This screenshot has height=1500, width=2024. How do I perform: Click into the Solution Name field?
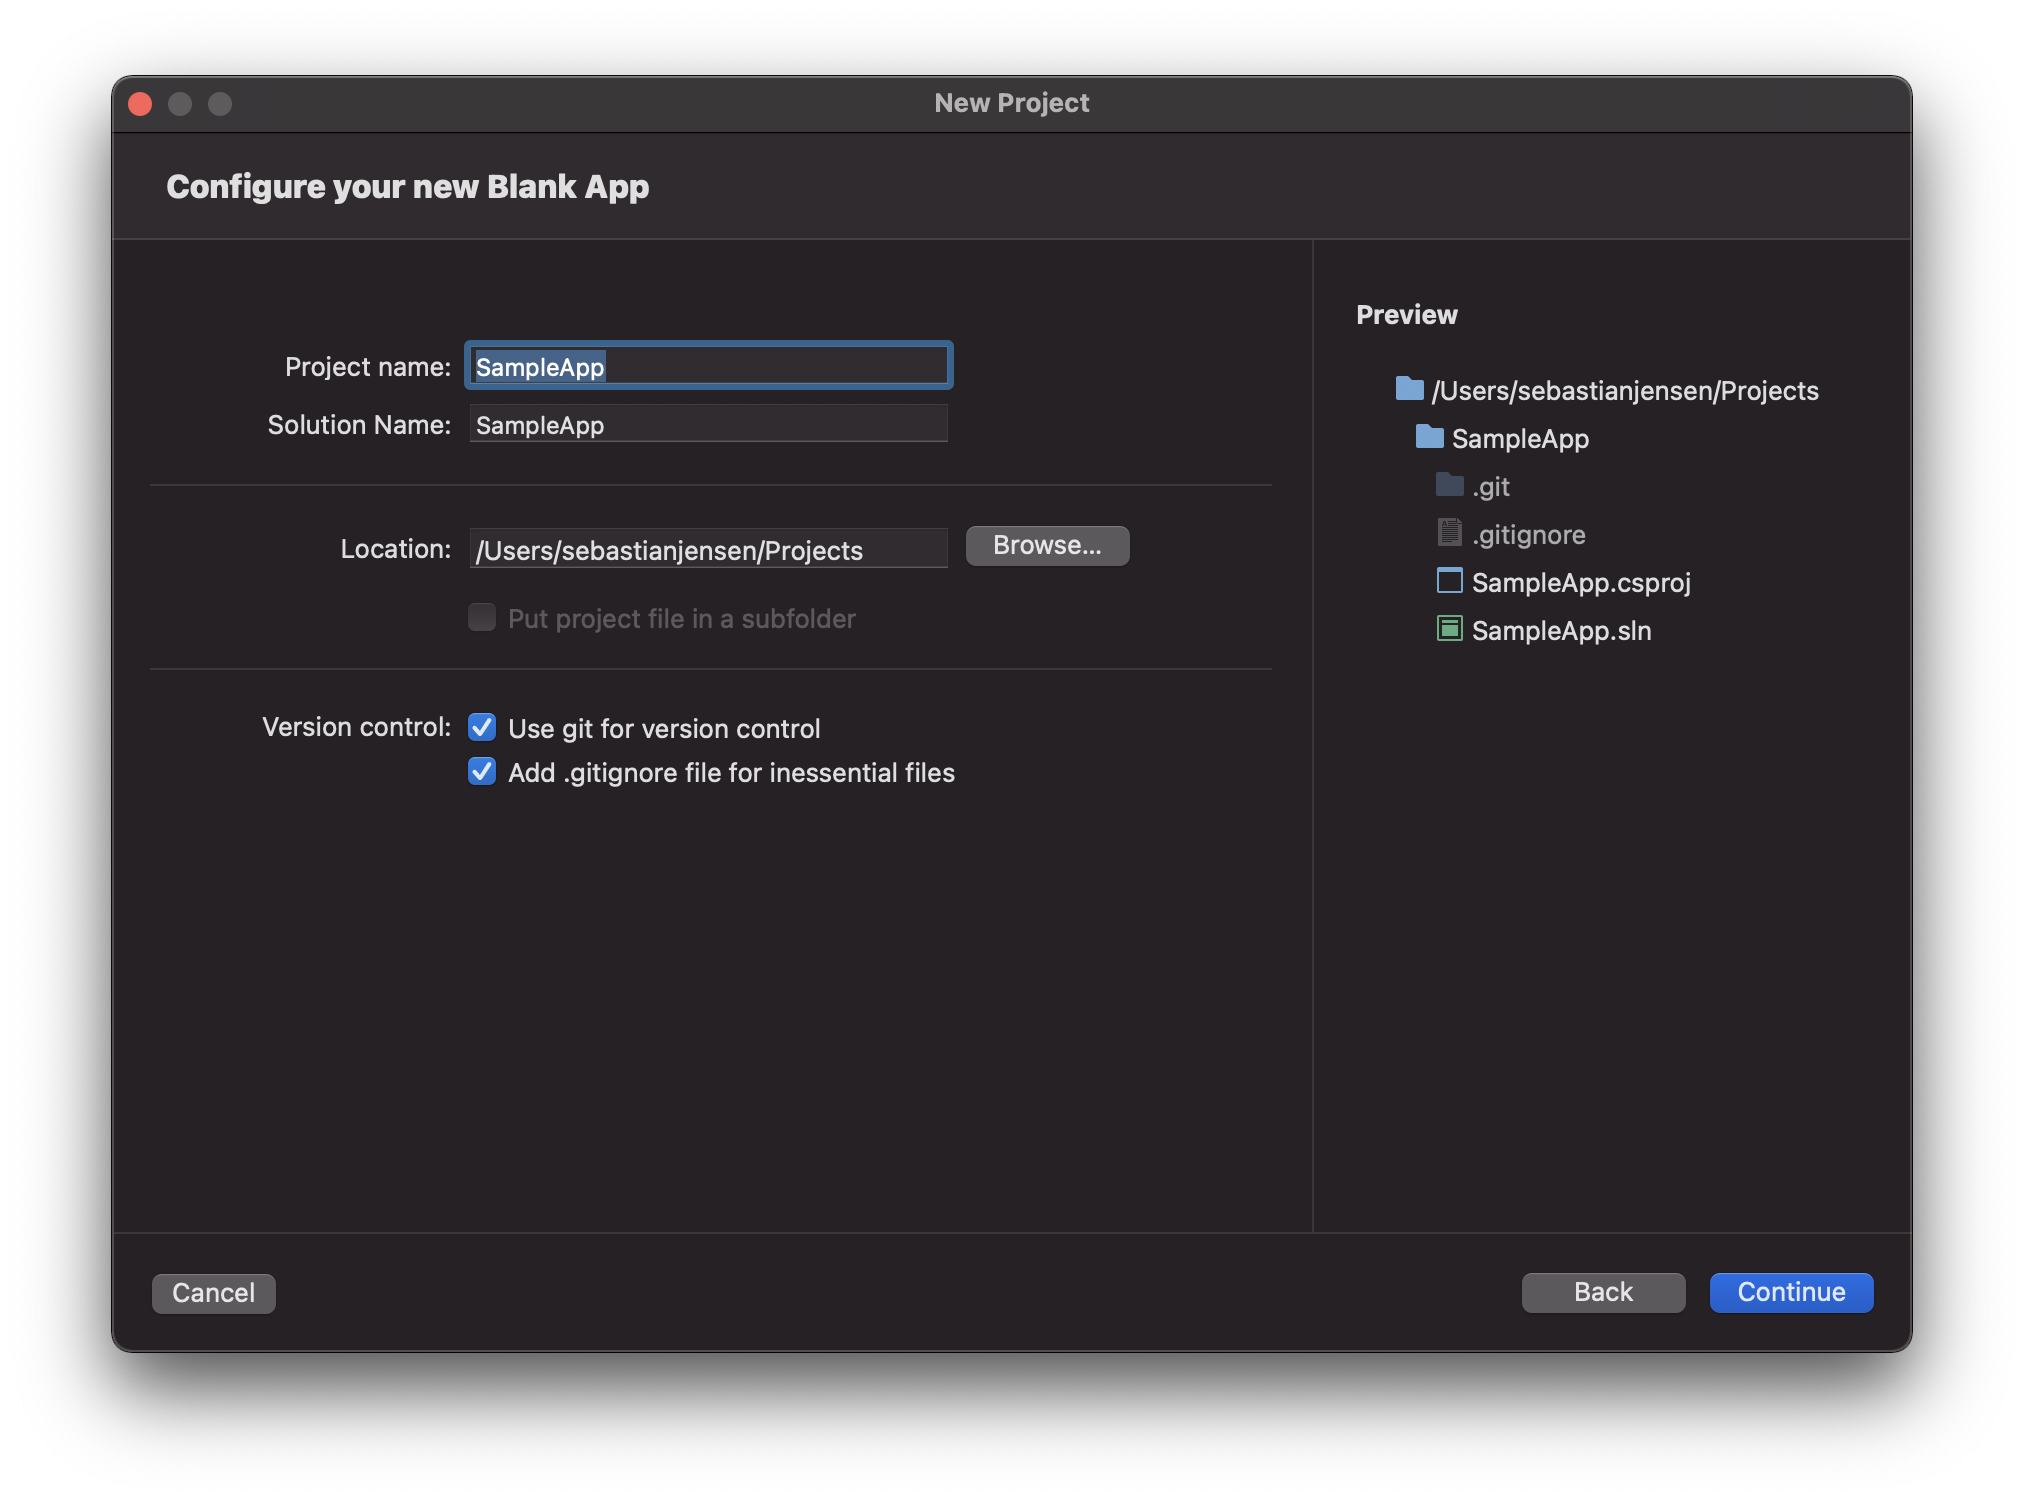tap(708, 424)
